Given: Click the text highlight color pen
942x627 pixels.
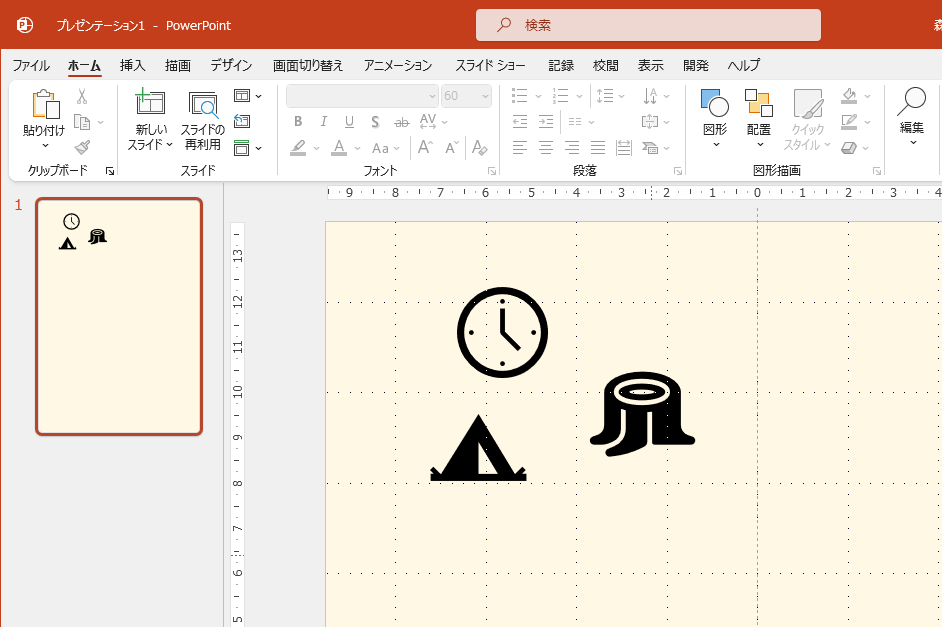Looking at the screenshot, I should (299, 148).
